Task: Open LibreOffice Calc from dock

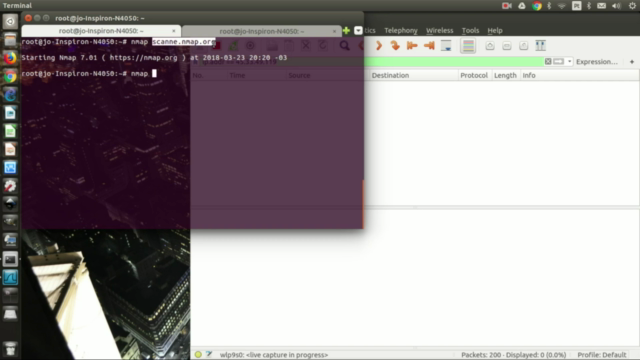Action: coord(10,131)
